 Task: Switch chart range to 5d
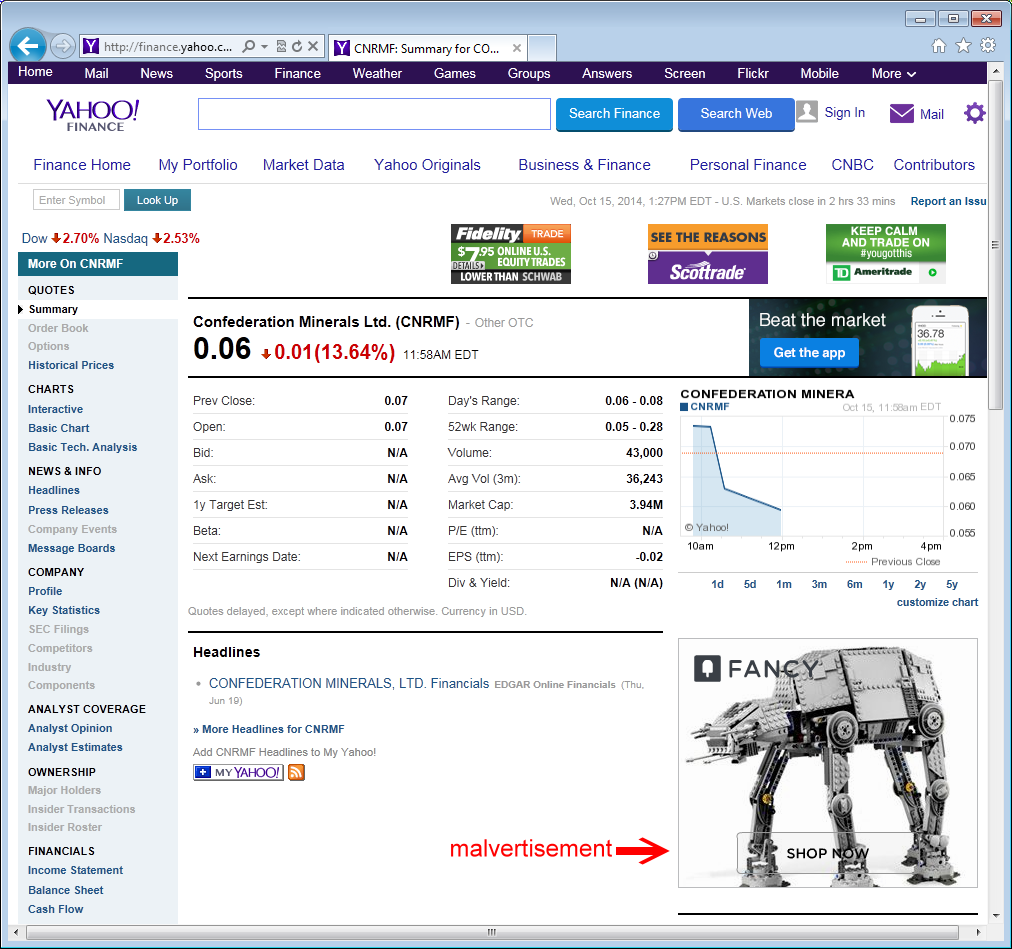[750, 584]
